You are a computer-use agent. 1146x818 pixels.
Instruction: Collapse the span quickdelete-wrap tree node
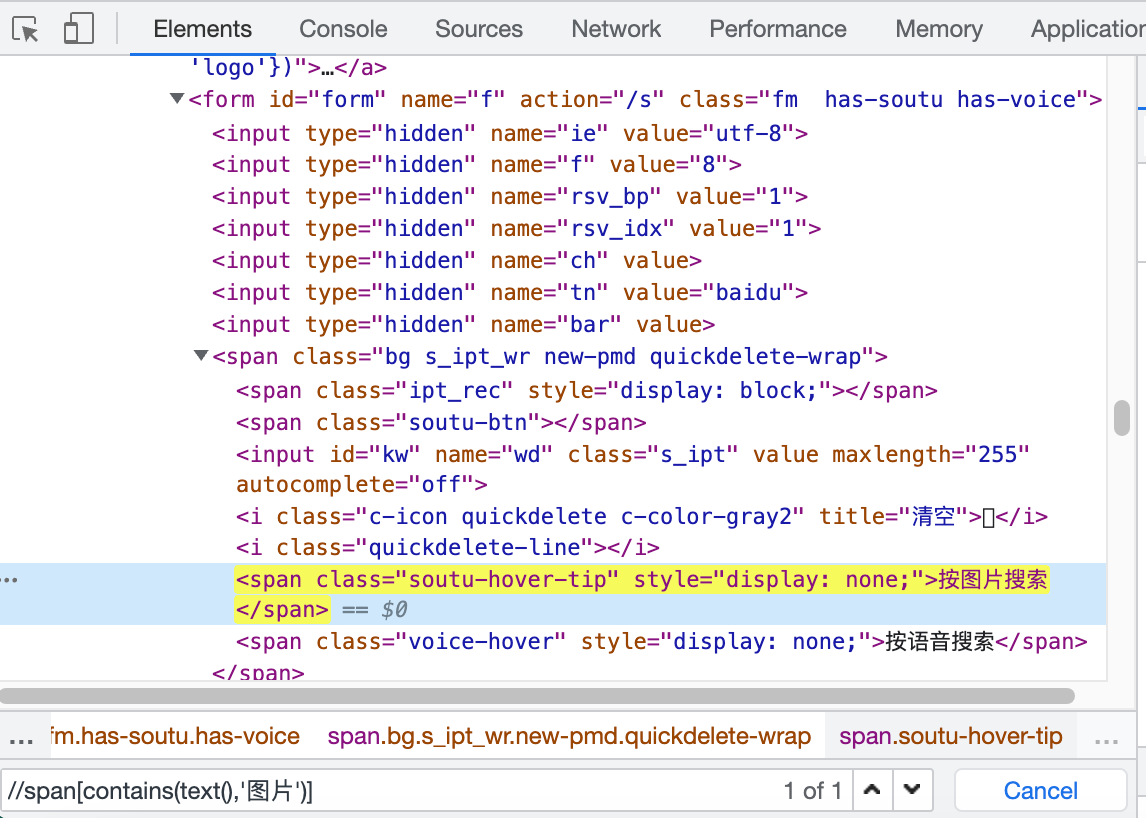(x=202, y=356)
